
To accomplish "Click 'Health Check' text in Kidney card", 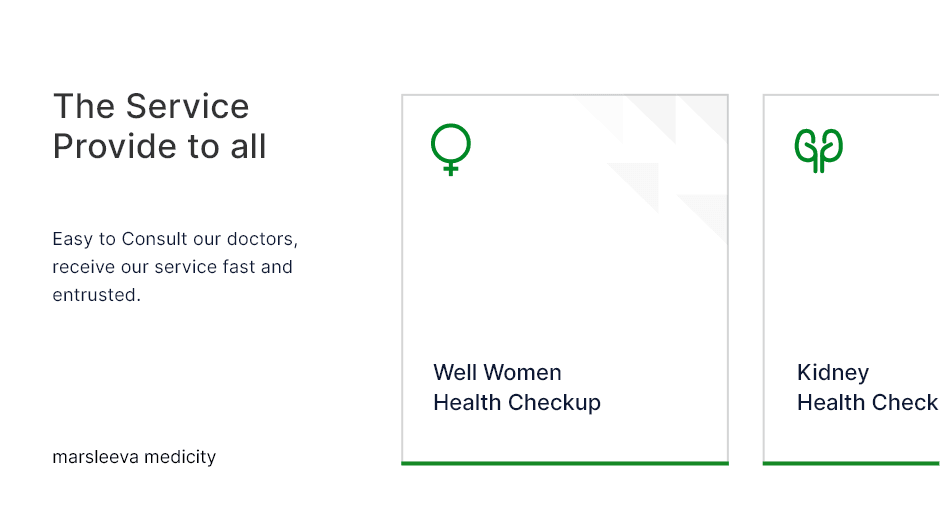I will (x=867, y=403).
